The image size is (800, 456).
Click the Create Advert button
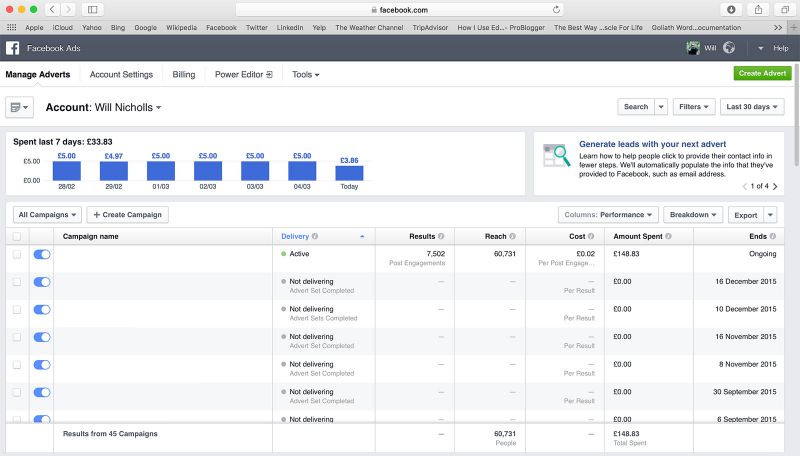tap(762, 73)
